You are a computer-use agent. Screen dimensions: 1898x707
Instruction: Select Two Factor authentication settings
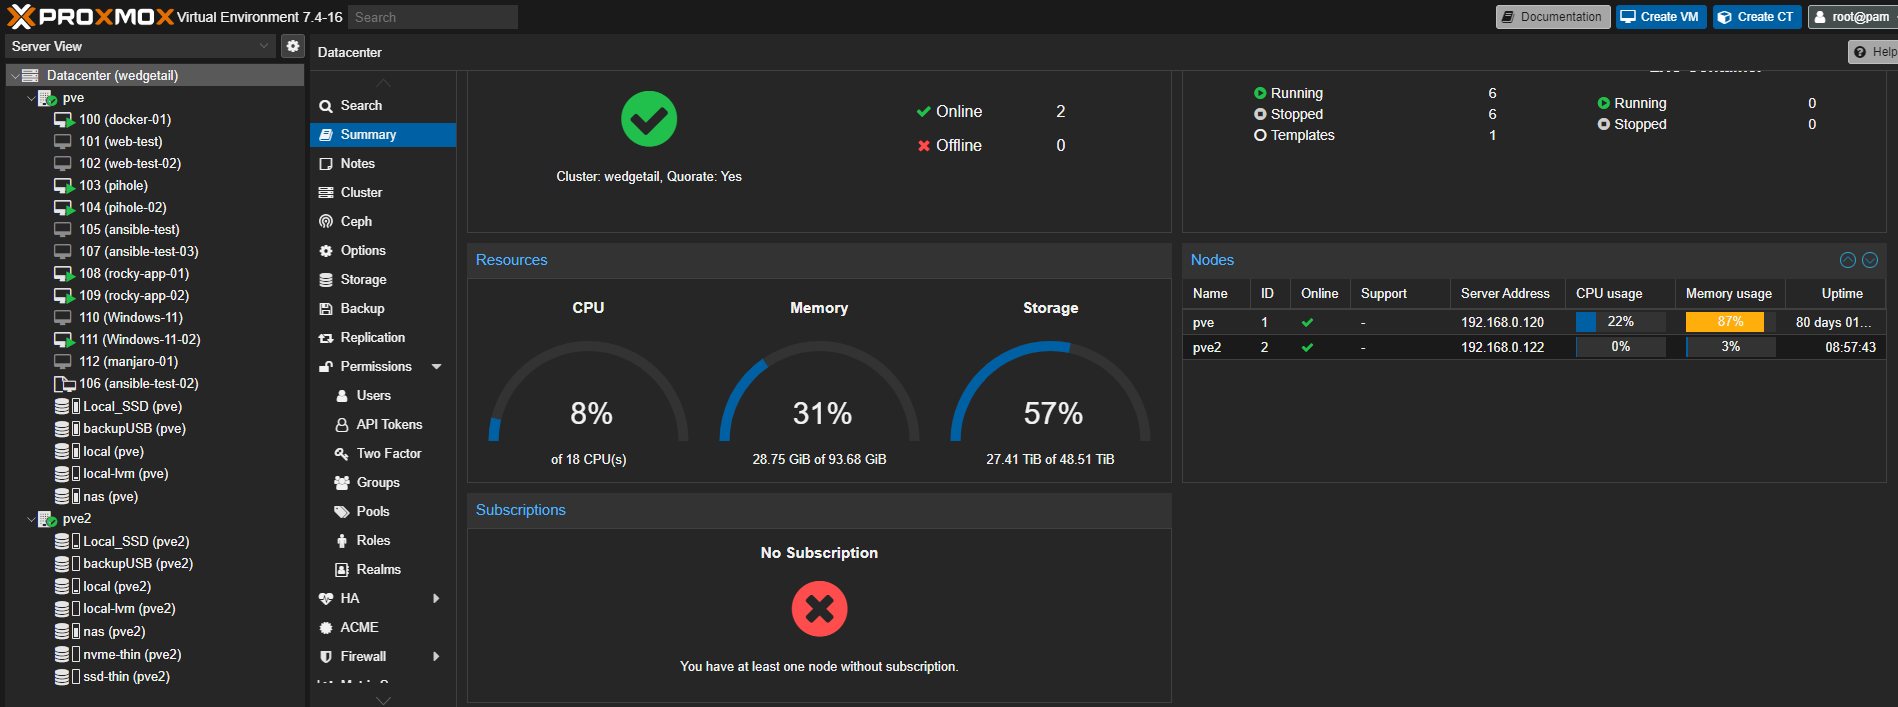pos(388,453)
